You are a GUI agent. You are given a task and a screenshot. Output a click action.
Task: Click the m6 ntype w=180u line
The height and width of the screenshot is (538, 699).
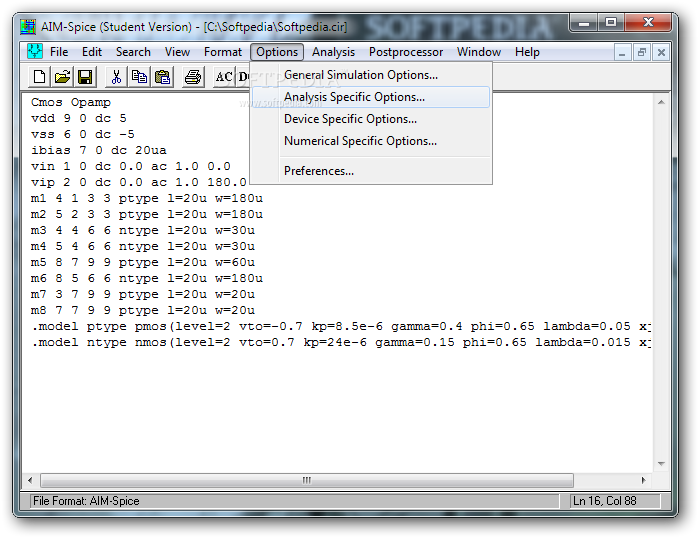pos(147,279)
